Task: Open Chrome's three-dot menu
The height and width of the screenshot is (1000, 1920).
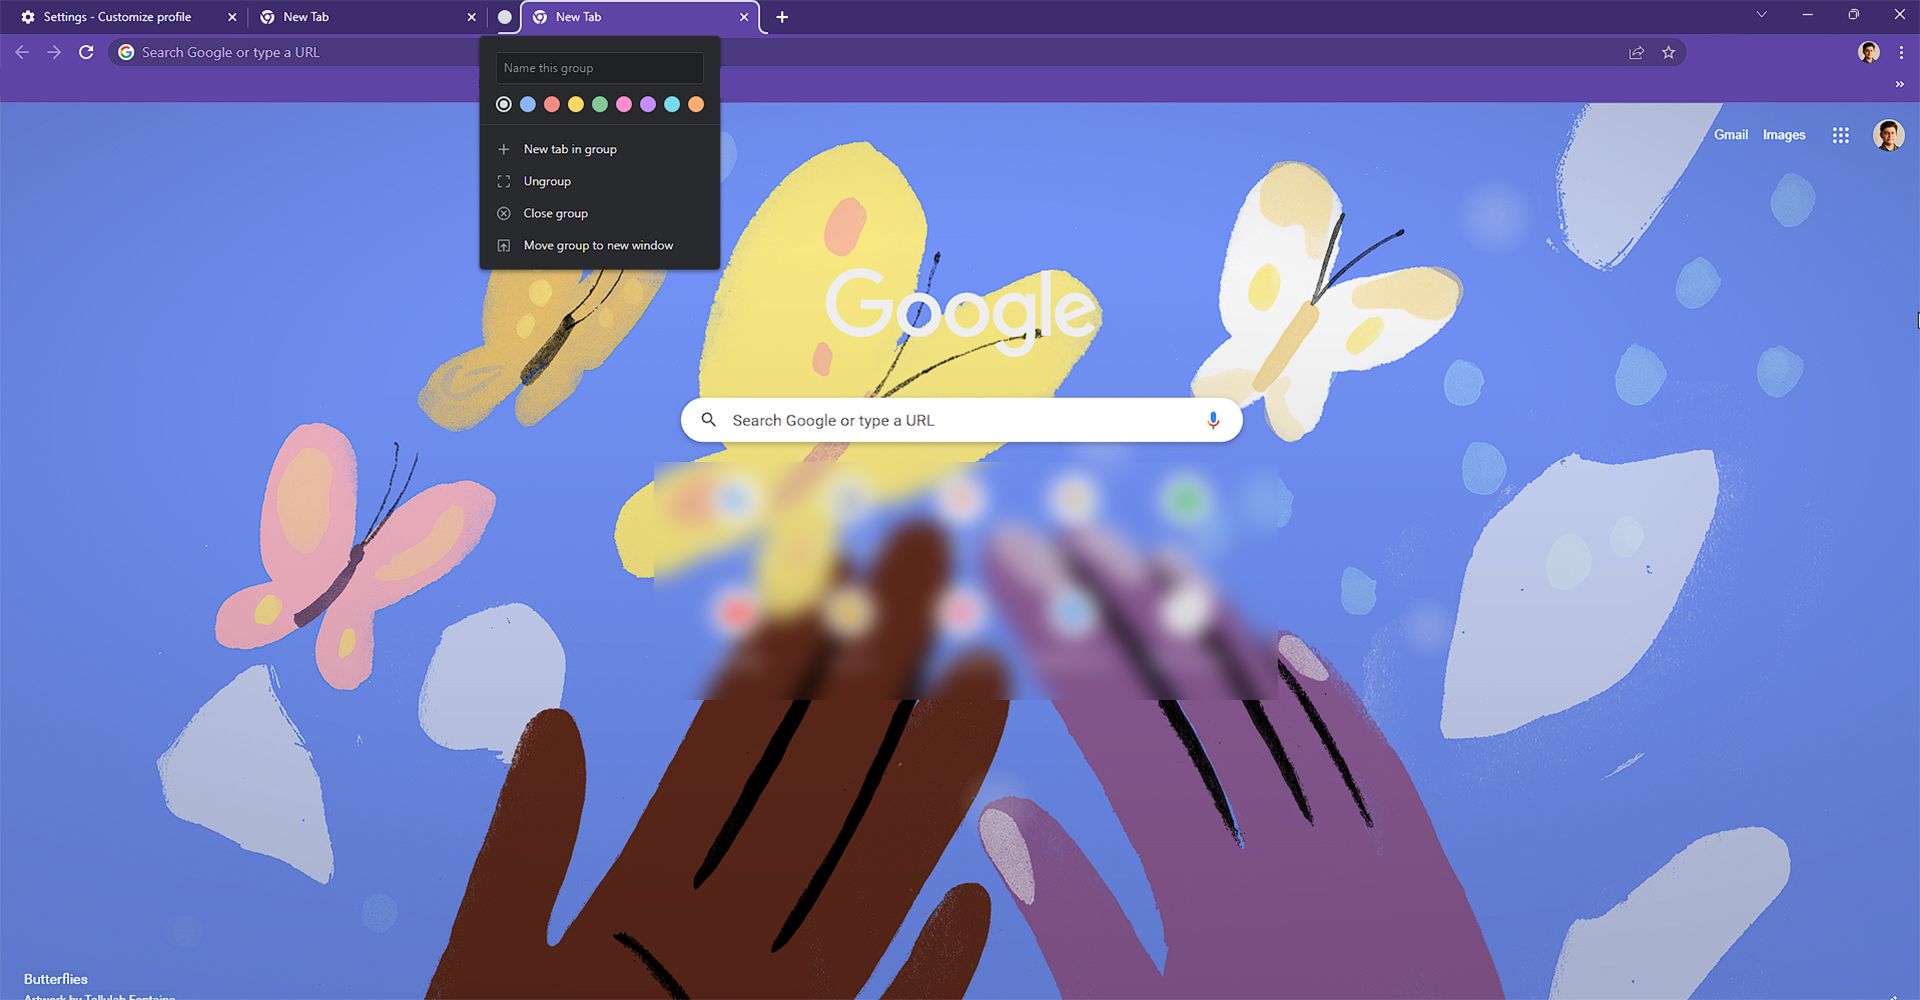Action: 1901,52
